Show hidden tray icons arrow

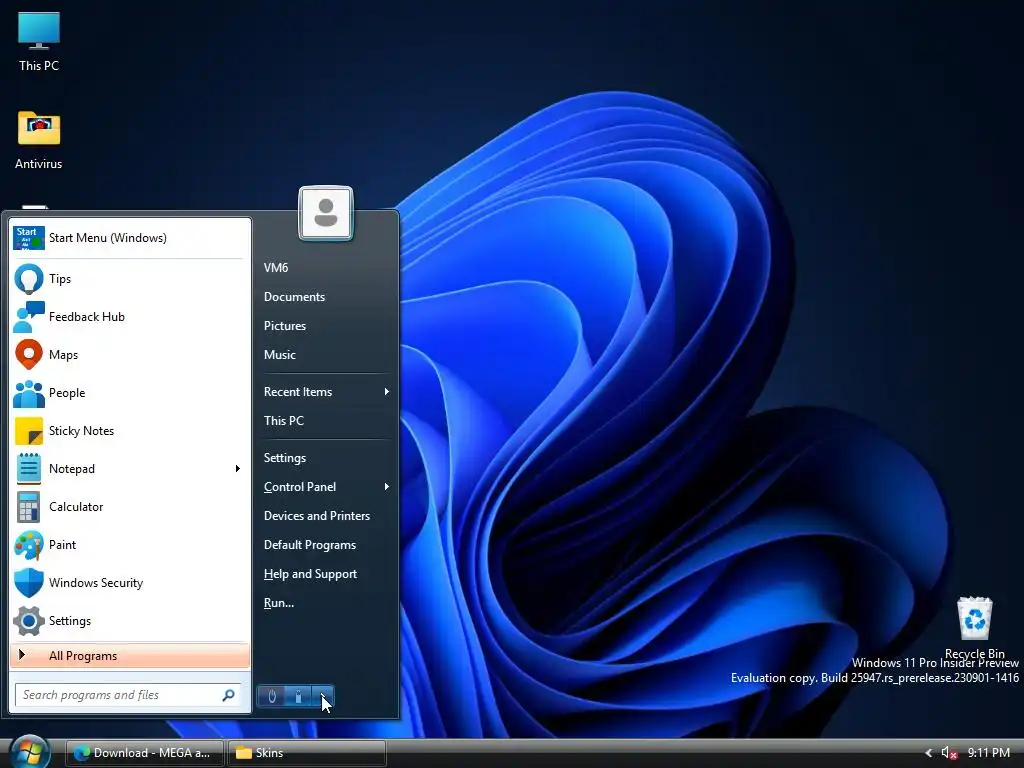[x=929, y=753]
